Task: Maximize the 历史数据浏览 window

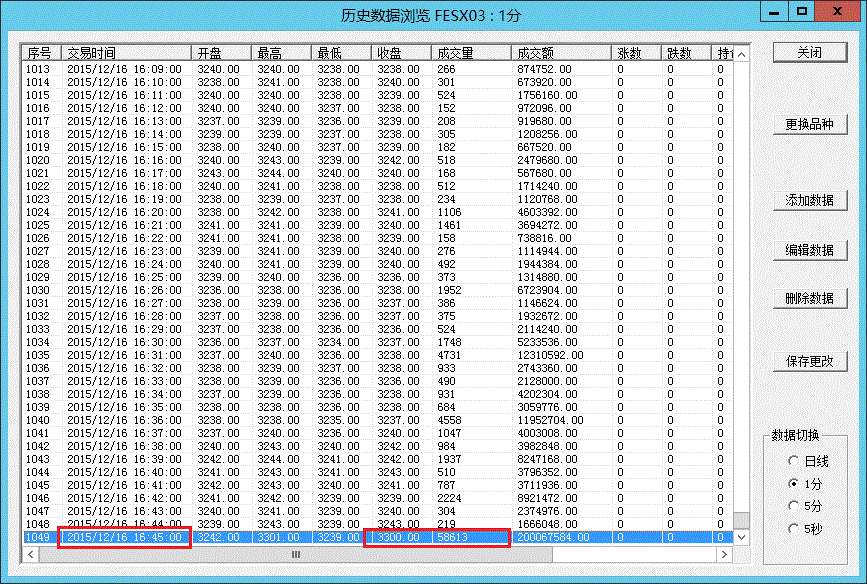Action: point(802,11)
